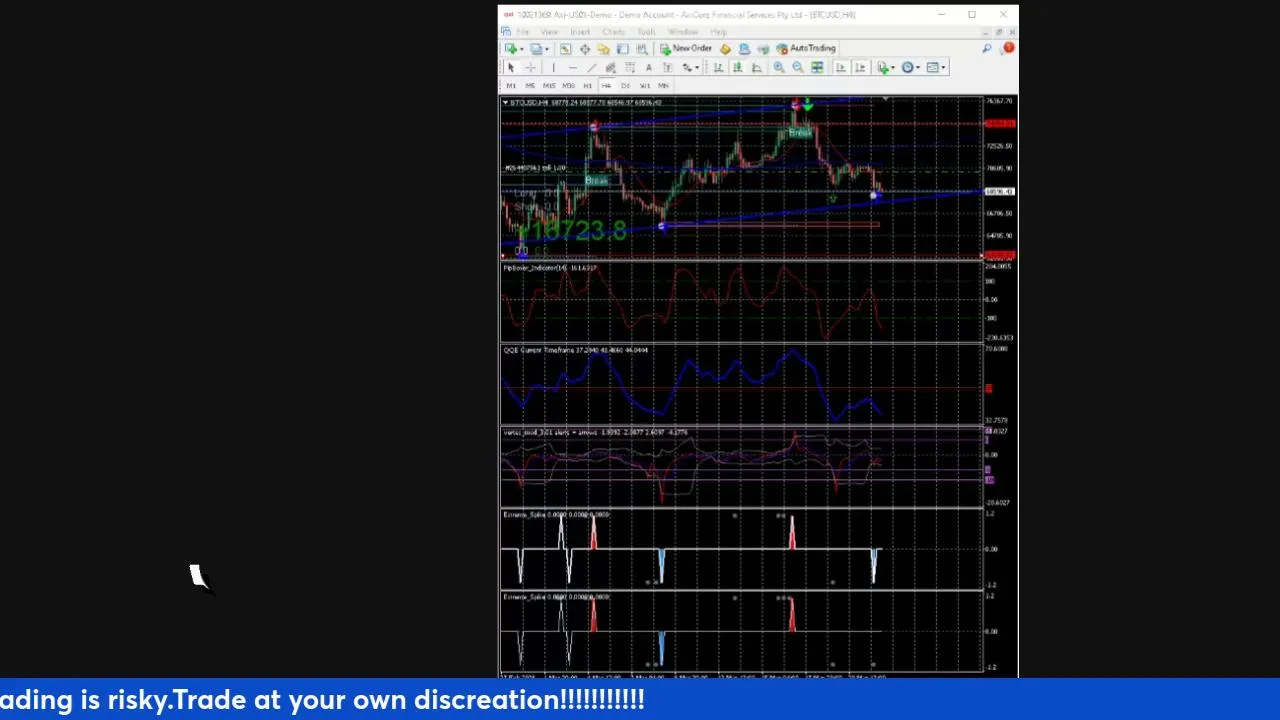Restore the inner chart window
This screenshot has width=1280, height=720.
point(999,32)
